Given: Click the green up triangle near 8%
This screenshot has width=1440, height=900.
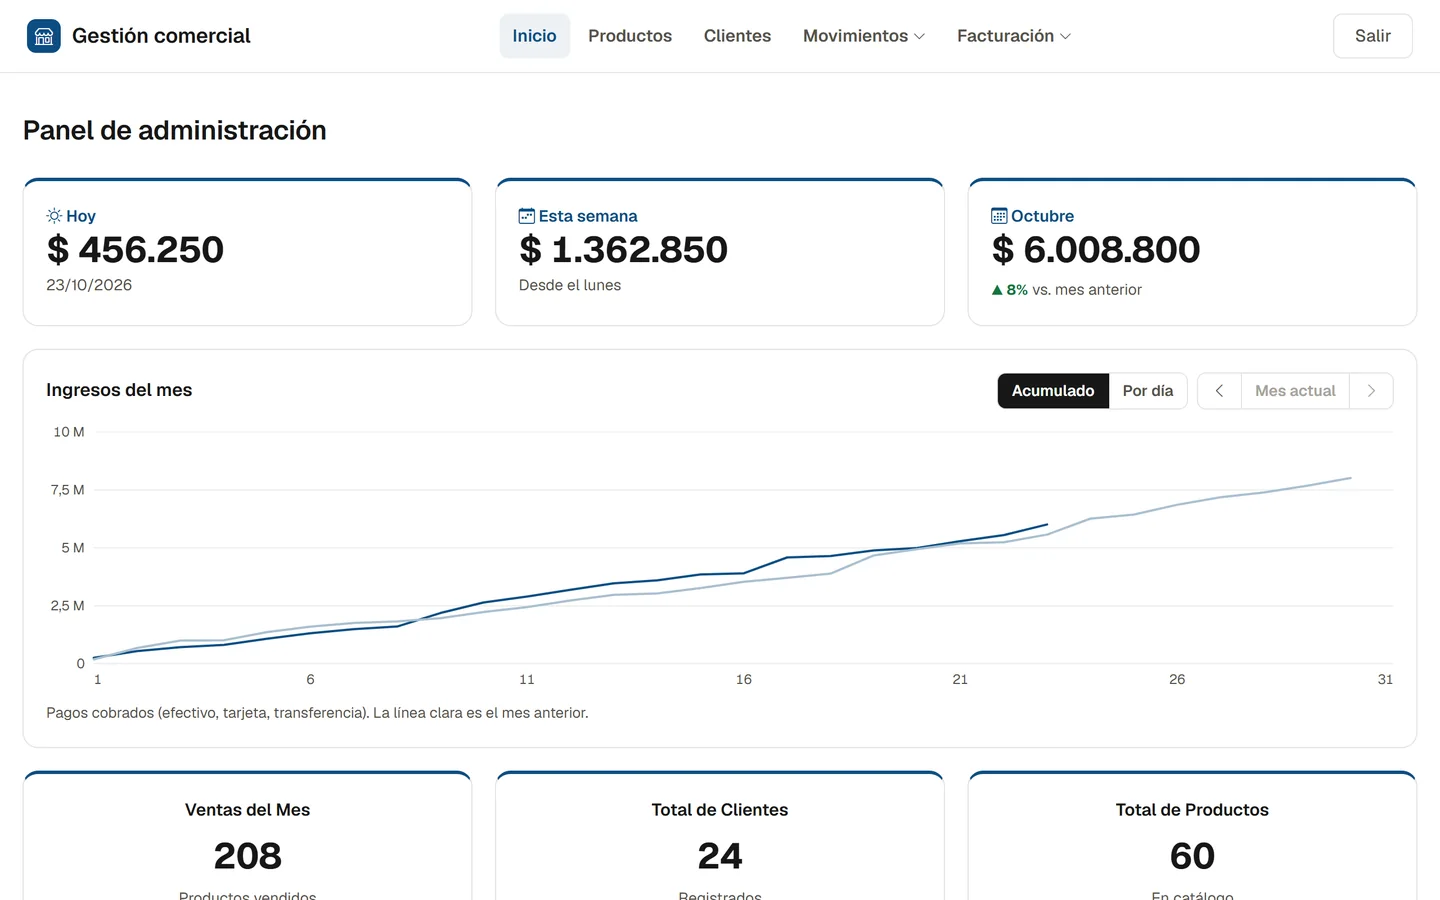Looking at the screenshot, I should pos(997,290).
